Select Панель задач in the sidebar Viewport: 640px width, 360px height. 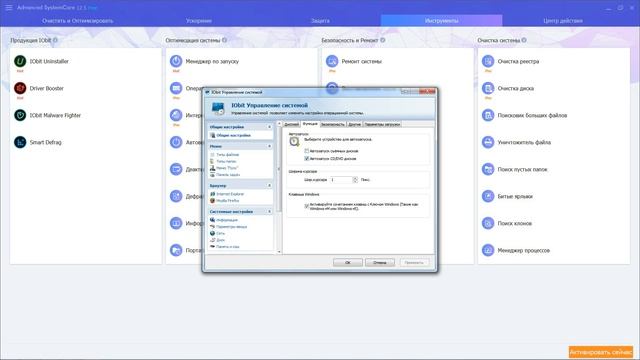point(225,175)
